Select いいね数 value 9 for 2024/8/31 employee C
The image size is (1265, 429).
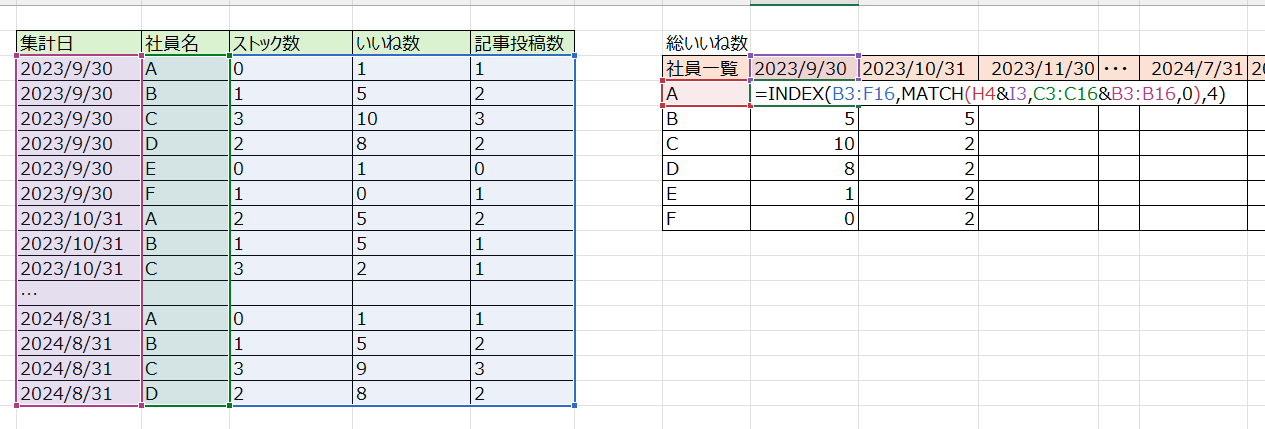pos(411,369)
